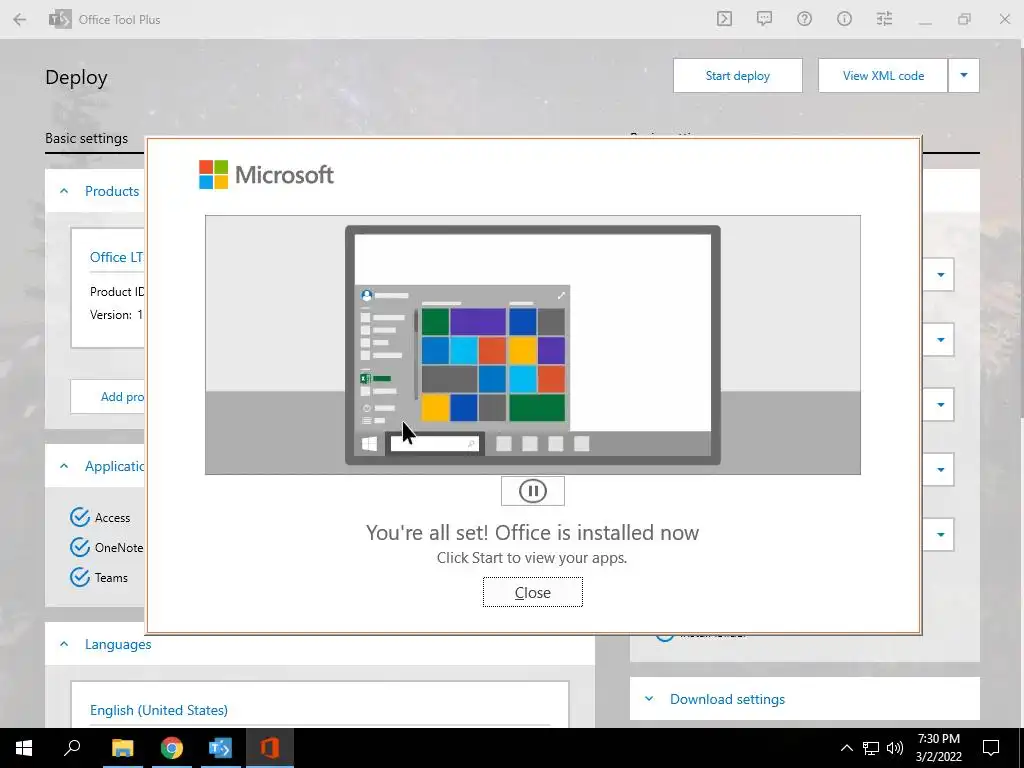Click the Office LTSC product link

tap(116, 257)
